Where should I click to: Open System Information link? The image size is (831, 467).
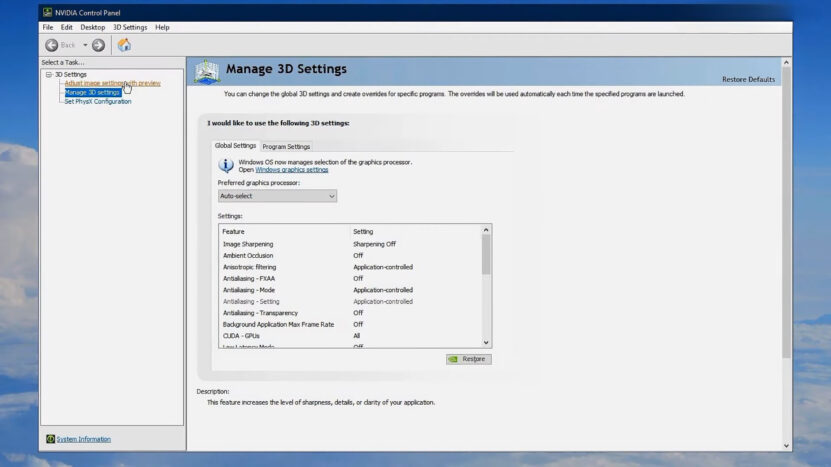(x=84, y=439)
